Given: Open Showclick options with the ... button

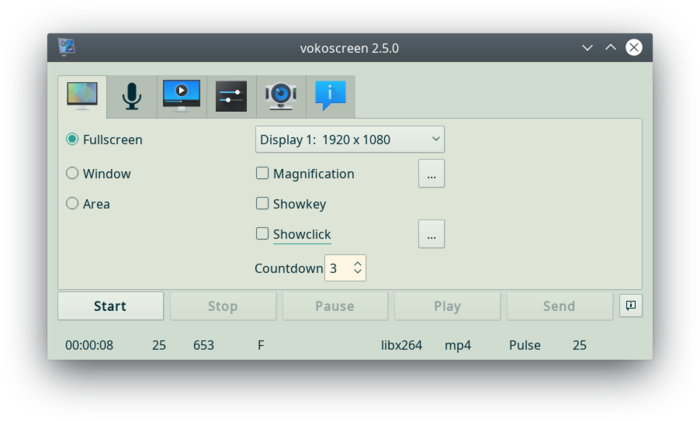Looking at the screenshot, I should click(431, 233).
